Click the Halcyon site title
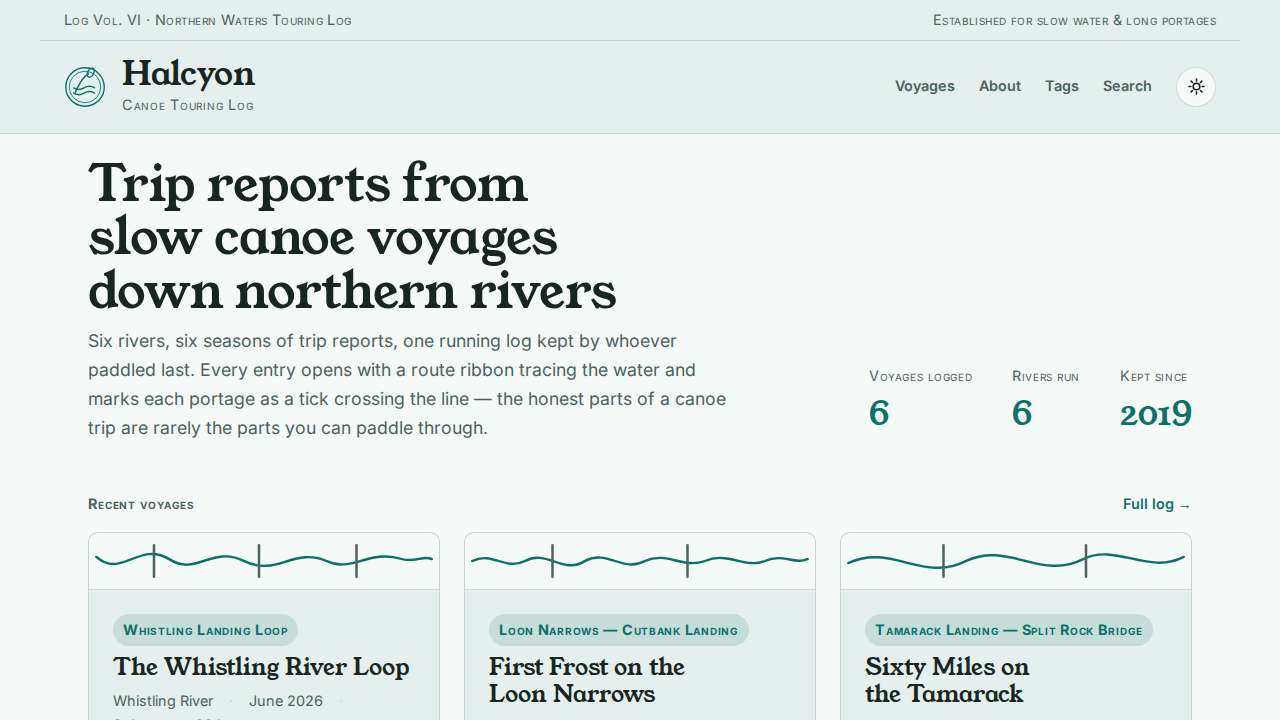This screenshot has height=720, width=1280. (188, 74)
